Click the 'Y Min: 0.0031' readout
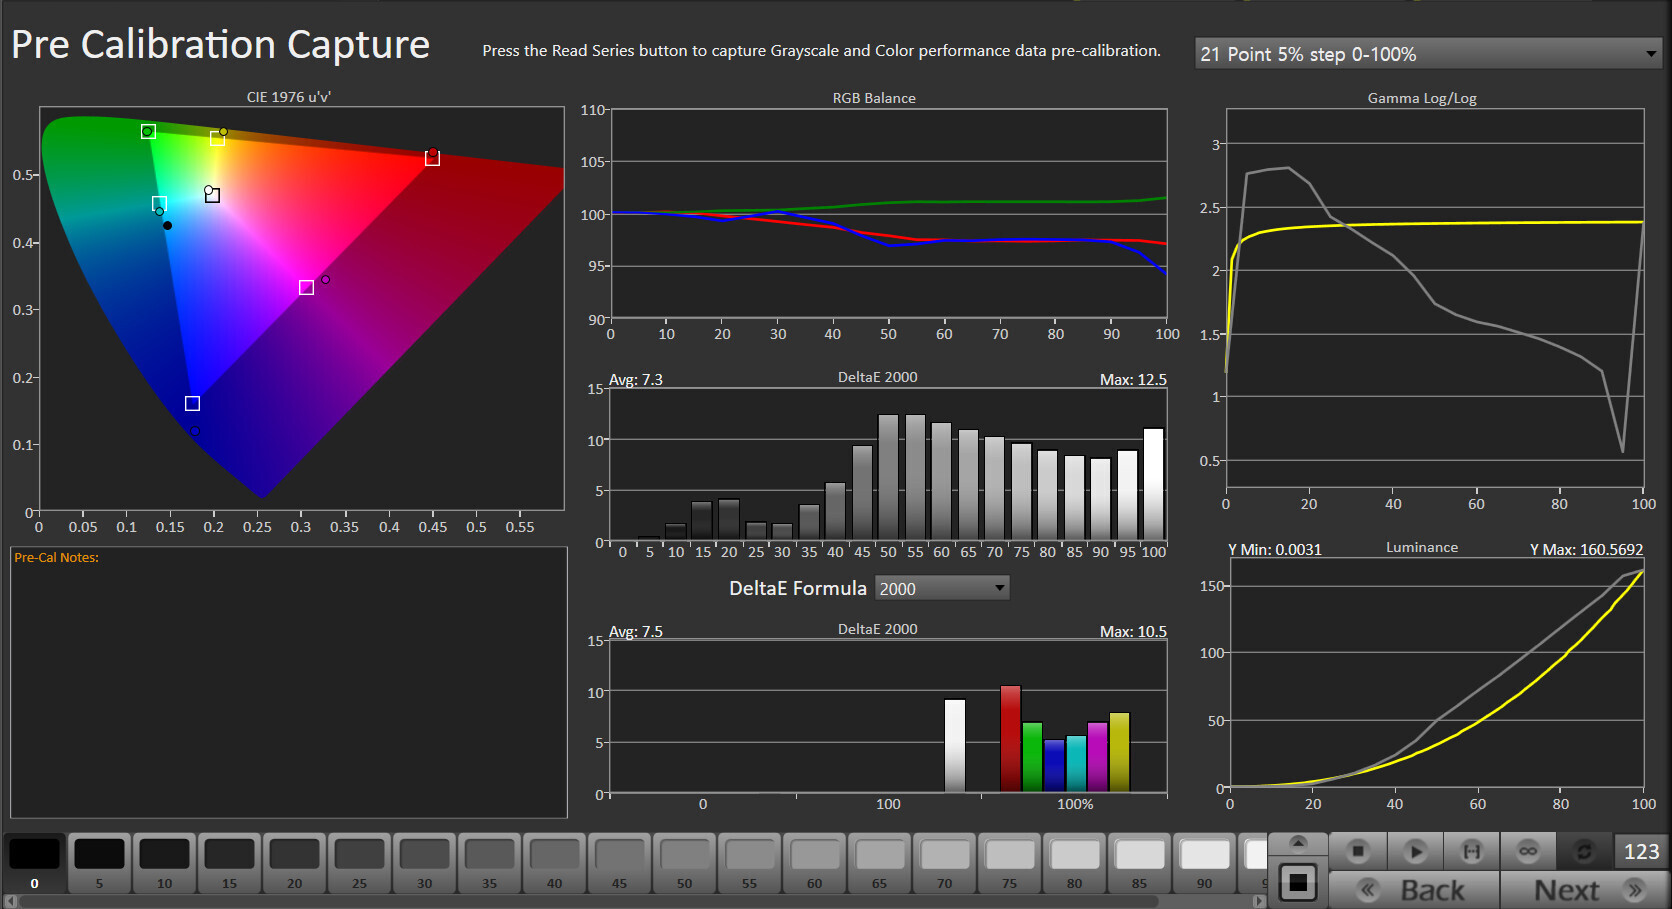Screen dimensions: 1672x909 point(1275,549)
